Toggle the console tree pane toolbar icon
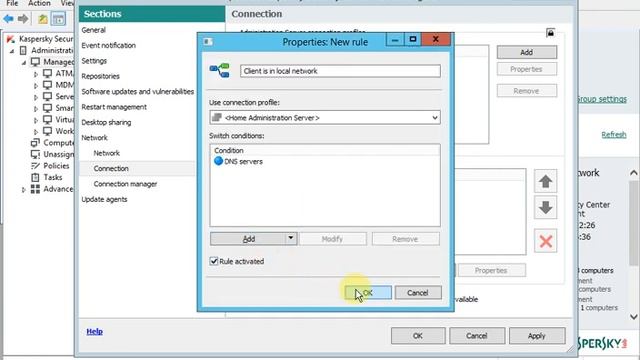Viewport: 640px width, 360px height. click(x=58, y=18)
